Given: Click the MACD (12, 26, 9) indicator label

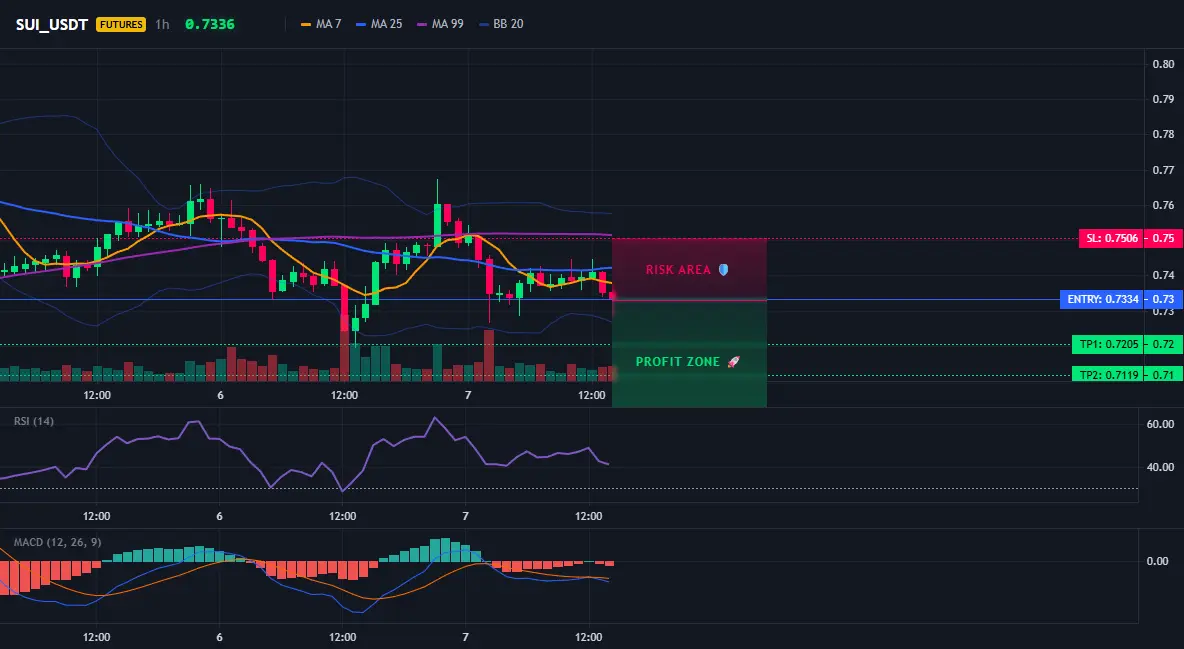Looking at the screenshot, I should (57, 542).
